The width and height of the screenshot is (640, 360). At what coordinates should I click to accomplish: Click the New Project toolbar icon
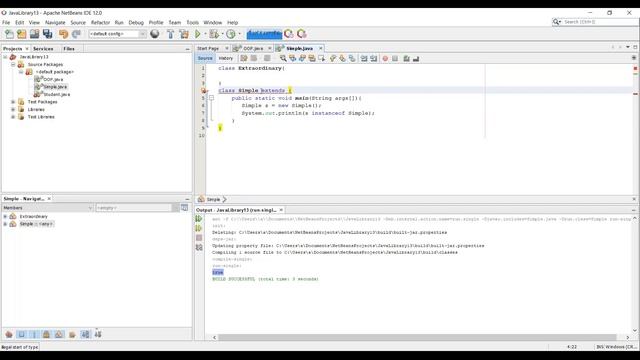[22, 34]
